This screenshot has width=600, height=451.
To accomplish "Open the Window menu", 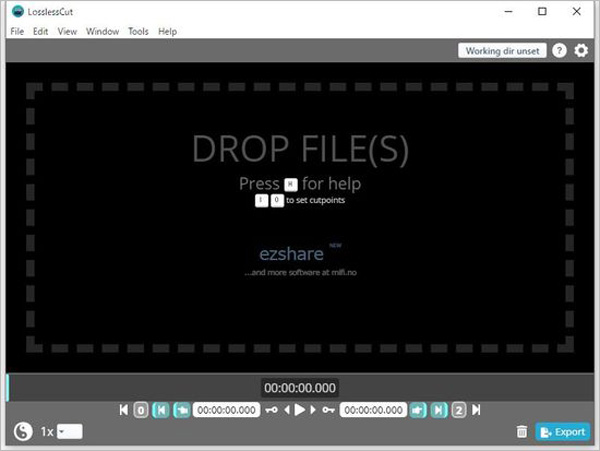I will [102, 31].
